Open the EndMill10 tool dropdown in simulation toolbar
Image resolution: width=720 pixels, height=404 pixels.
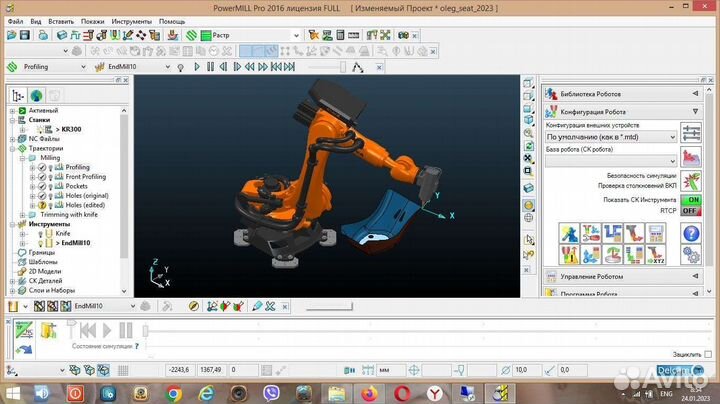tap(168, 67)
